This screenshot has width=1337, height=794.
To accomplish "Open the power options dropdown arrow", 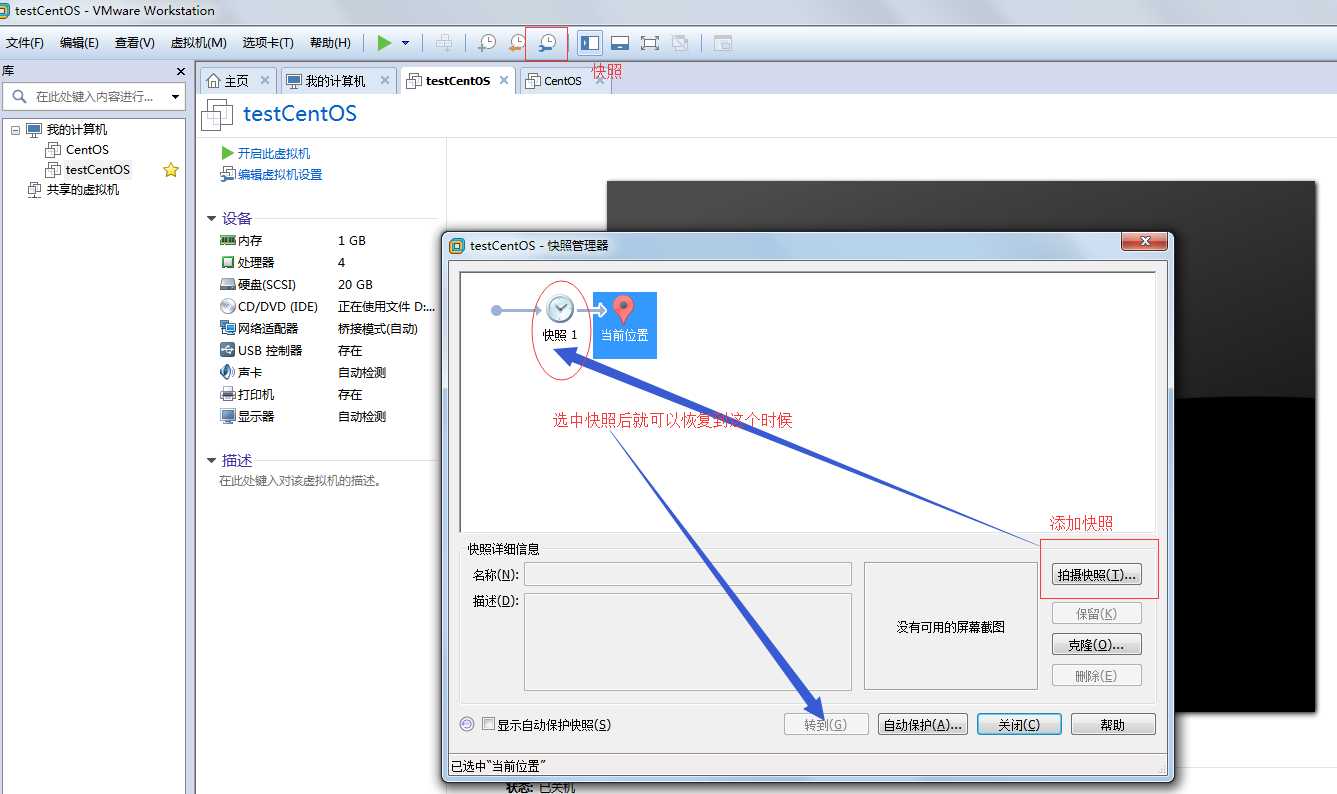I will tap(405, 43).
